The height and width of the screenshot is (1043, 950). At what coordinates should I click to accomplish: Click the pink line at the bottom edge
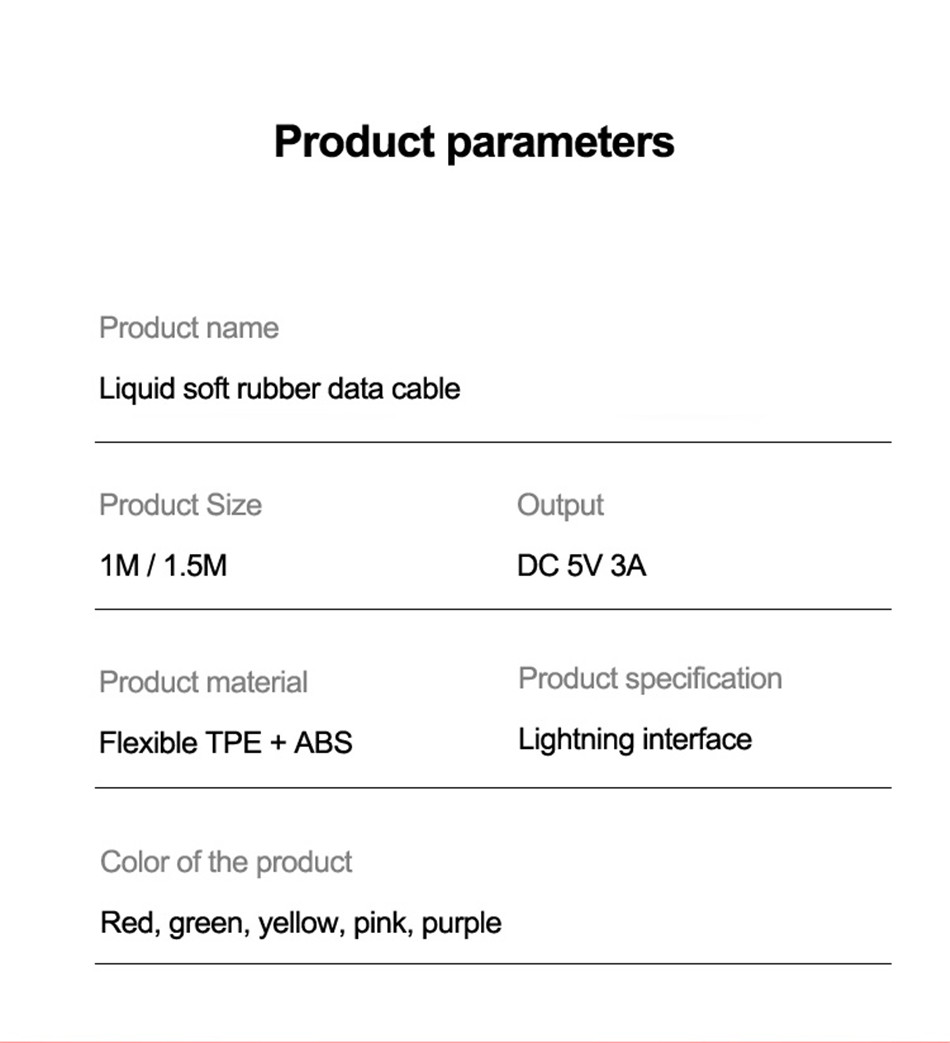(475, 1040)
